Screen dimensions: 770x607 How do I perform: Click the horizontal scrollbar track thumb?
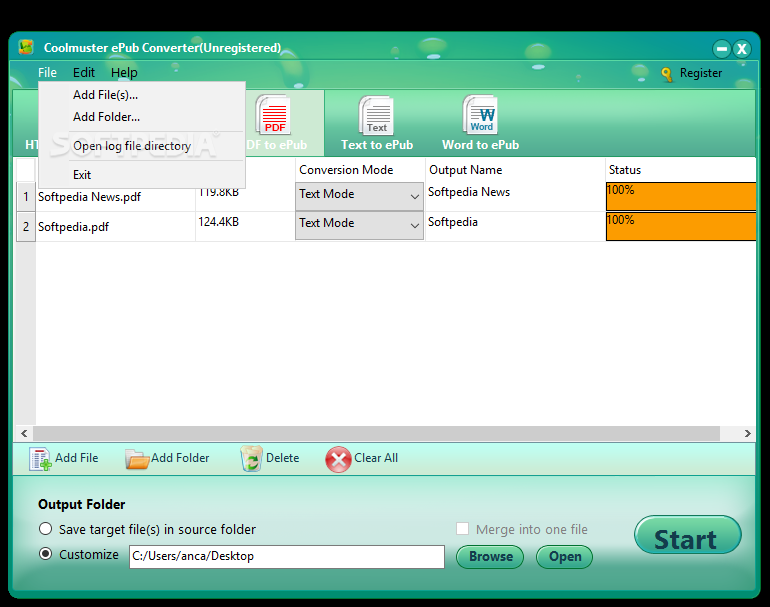tap(376, 433)
